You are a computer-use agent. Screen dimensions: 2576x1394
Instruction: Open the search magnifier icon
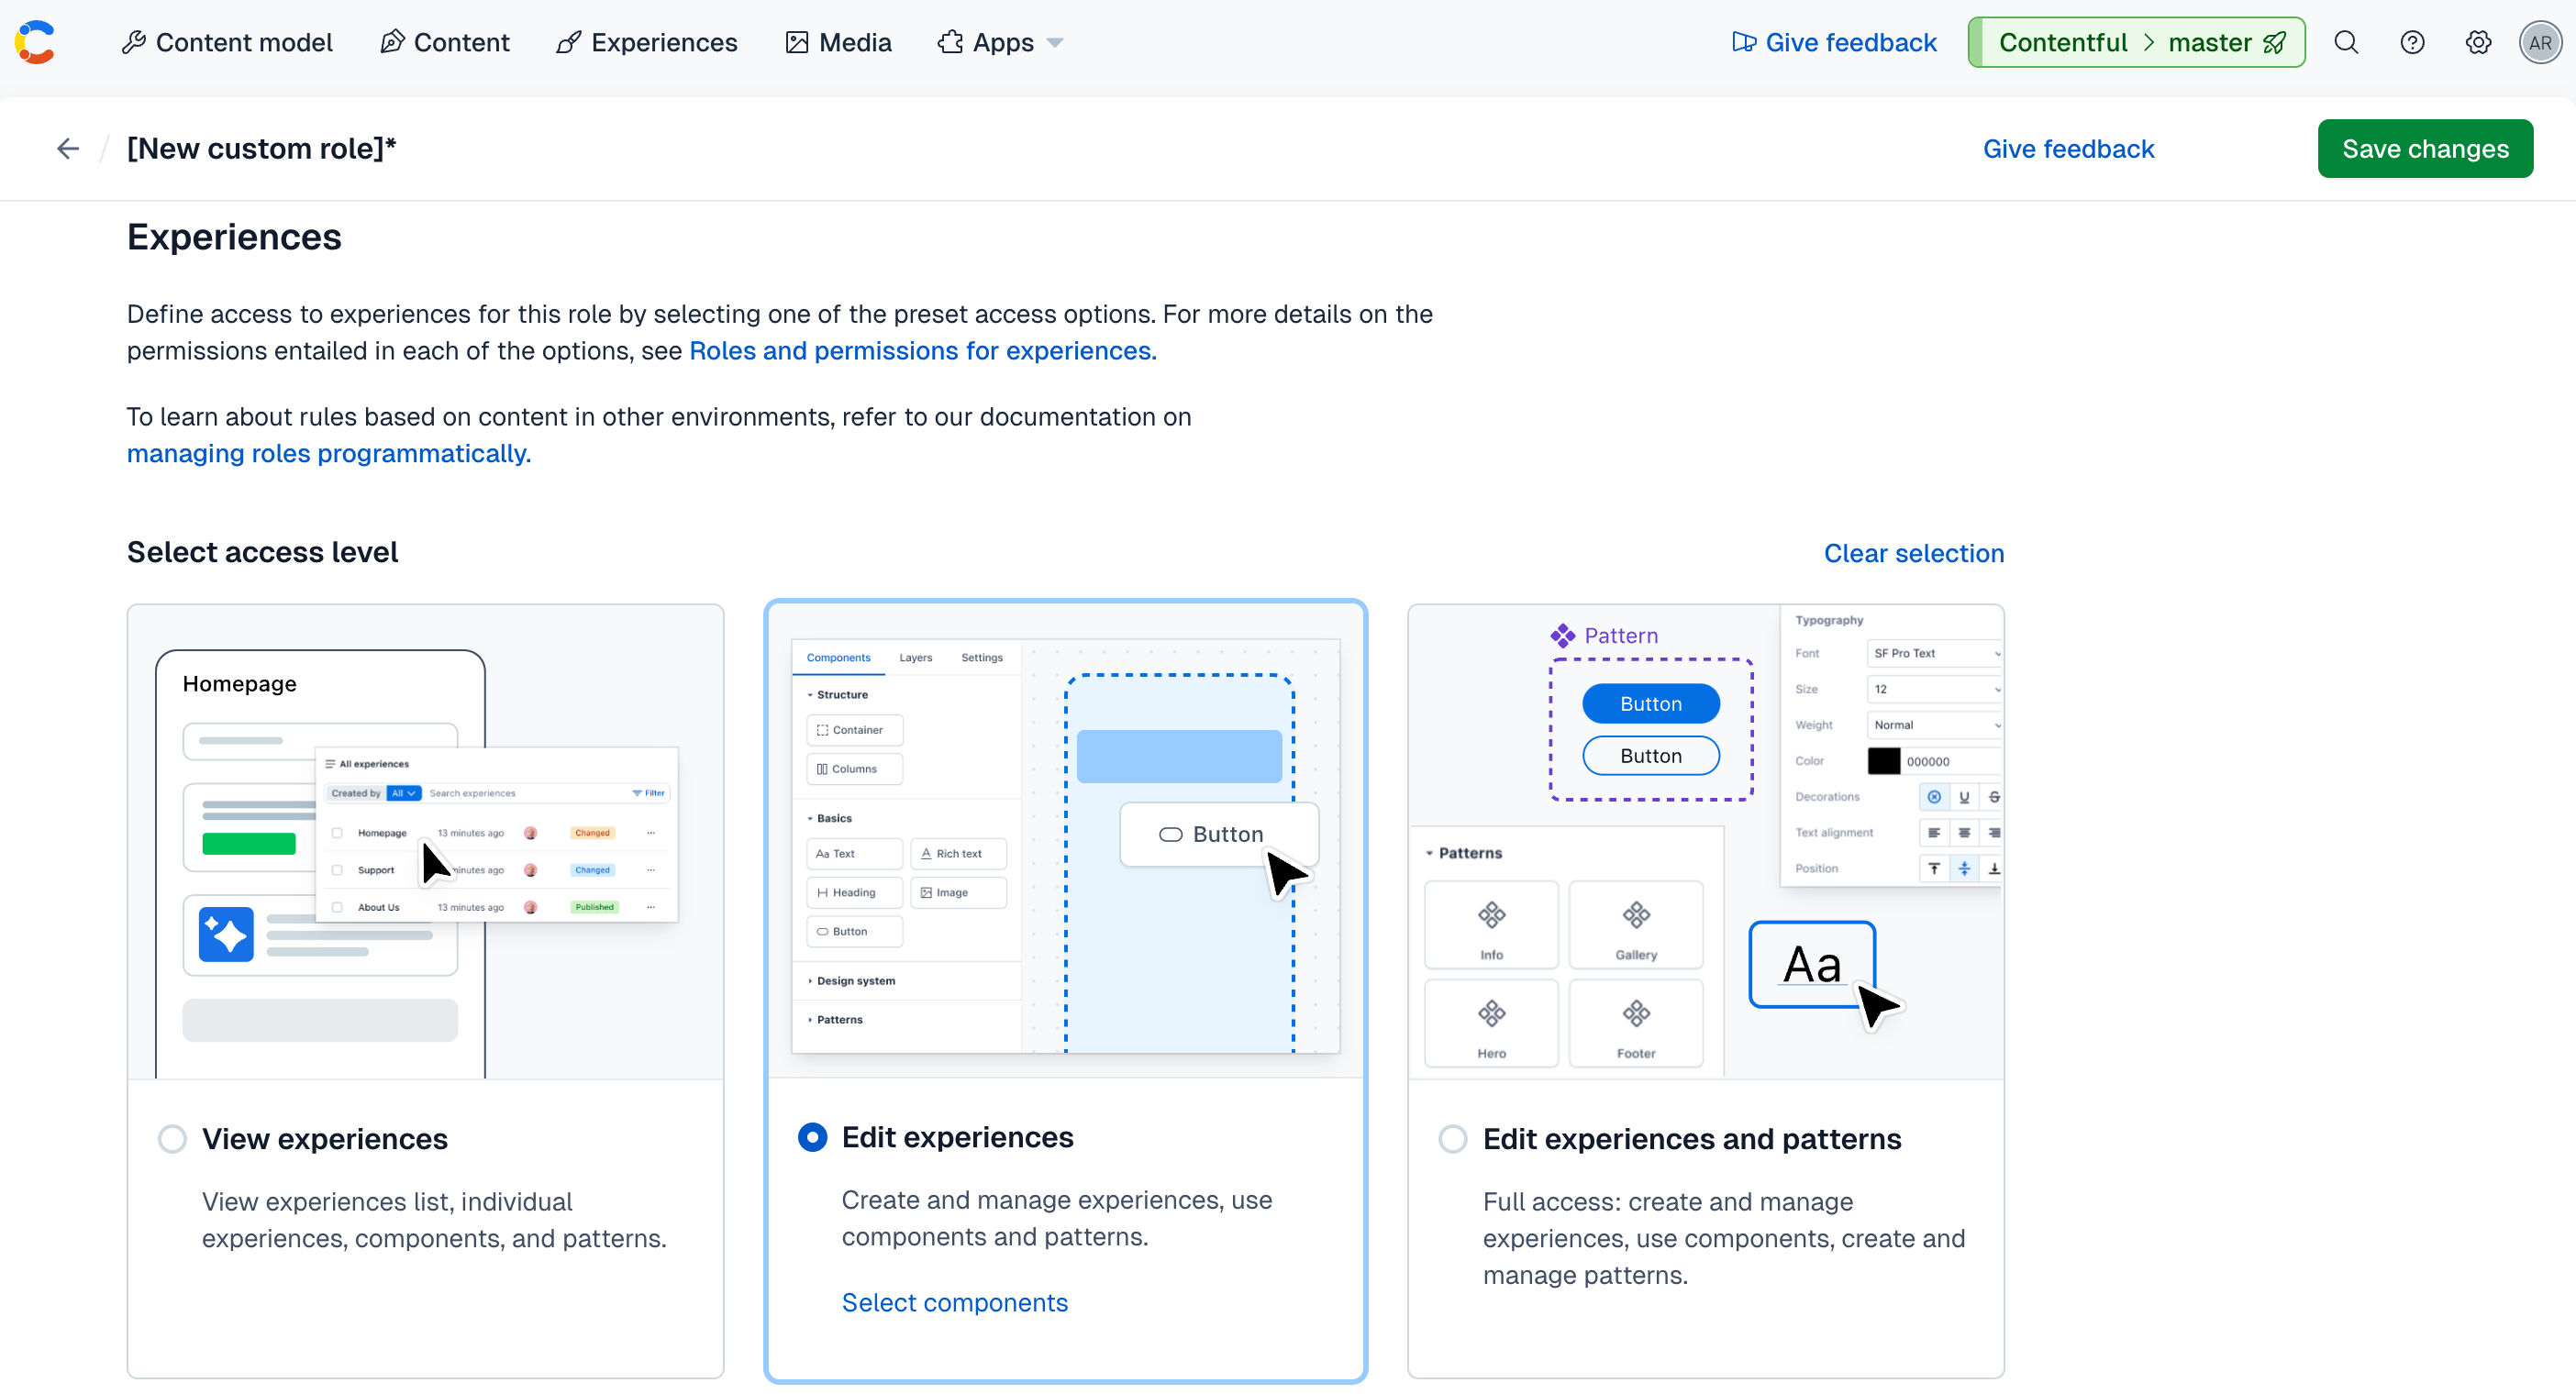2346,42
